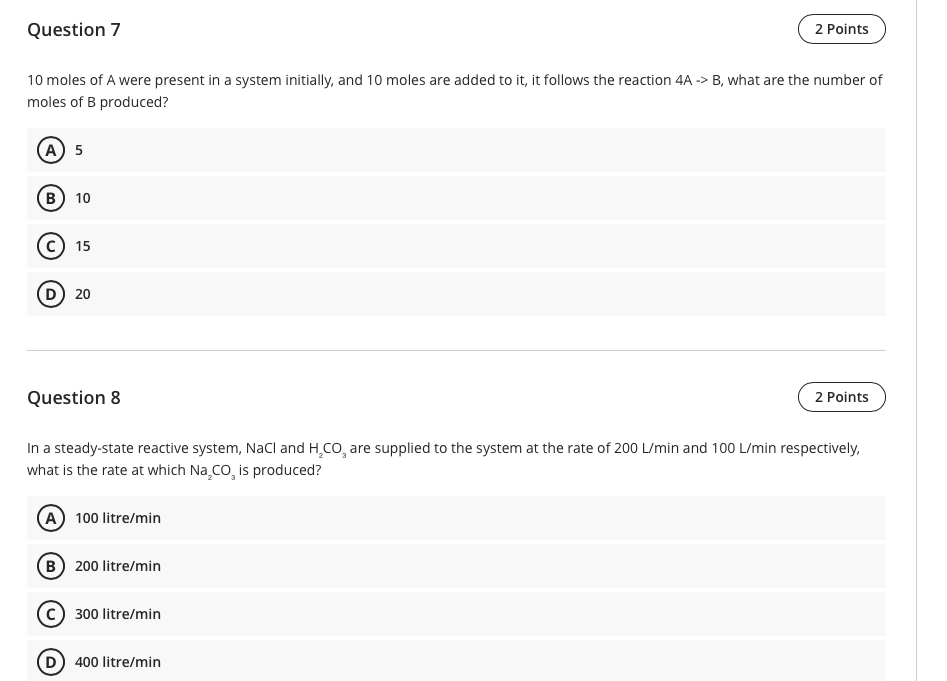Click the 100 litre/min answer row
The width and height of the screenshot is (947, 681).
coord(456,518)
